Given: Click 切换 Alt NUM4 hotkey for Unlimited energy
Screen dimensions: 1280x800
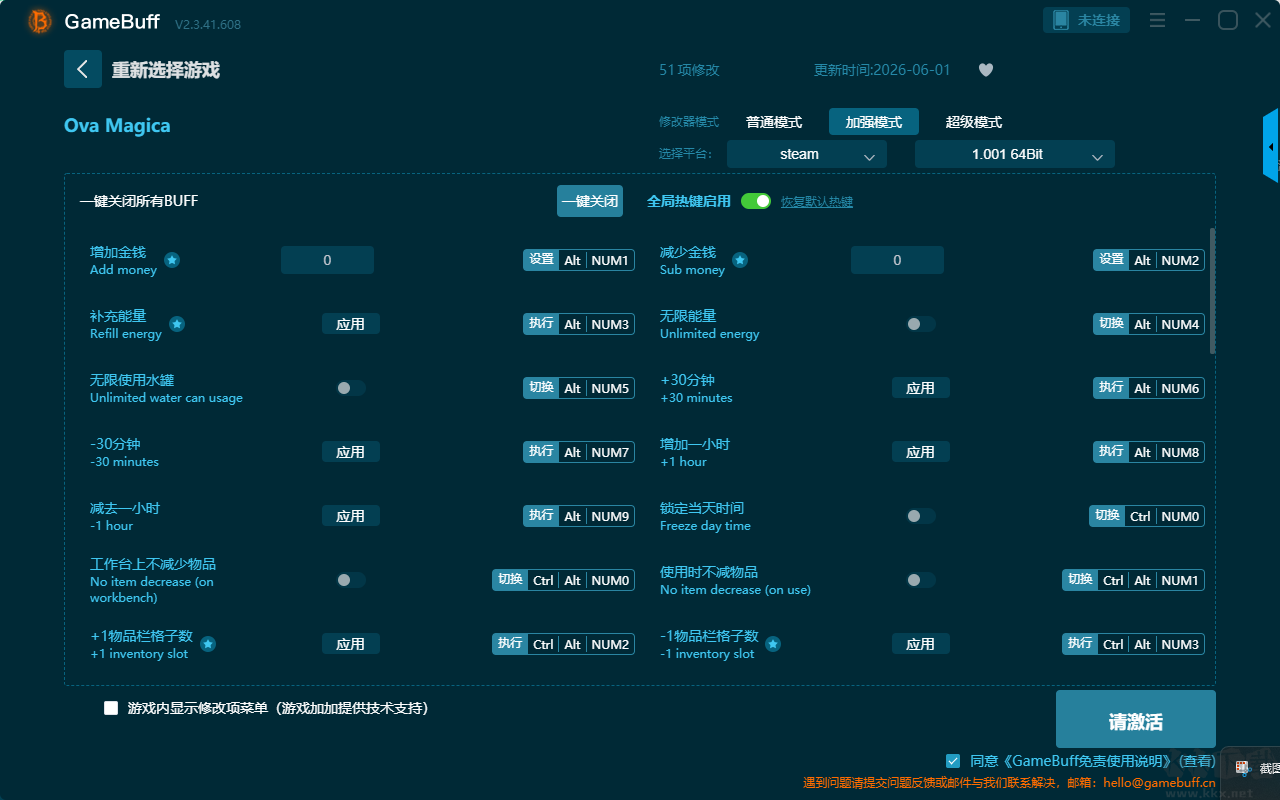Looking at the screenshot, I should tap(1149, 324).
